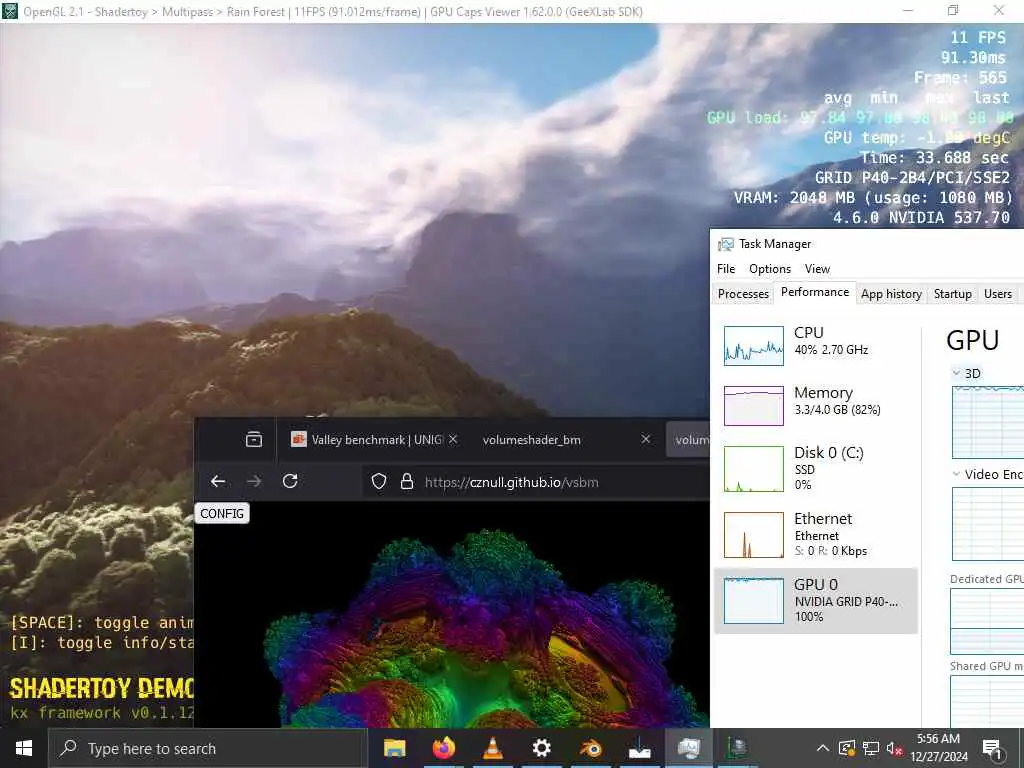Viewport: 1024px width, 768px height.
Task: Open App history tab in Task Manager
Action: [891, 294]
